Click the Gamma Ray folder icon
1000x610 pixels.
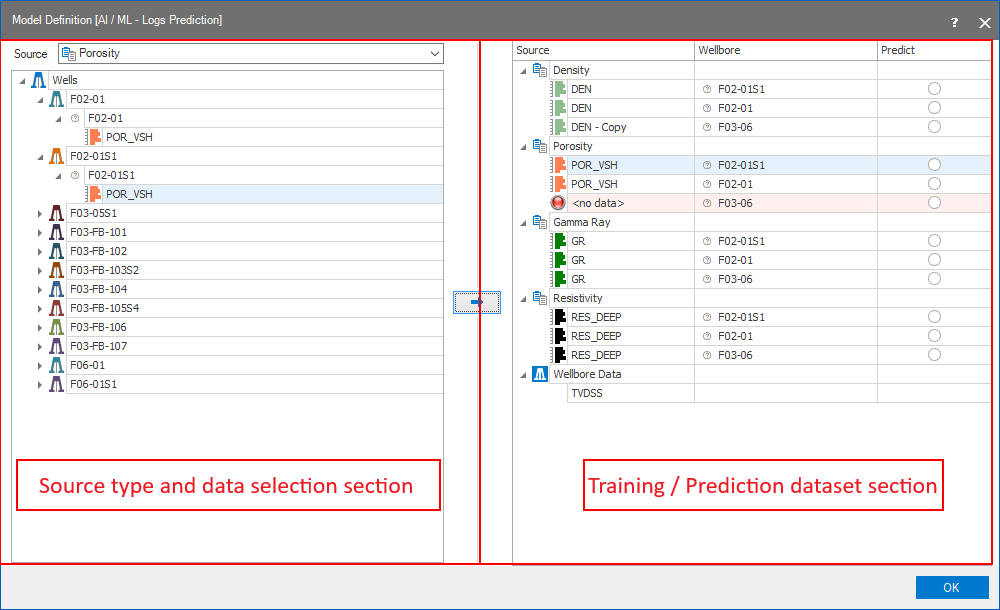[540, 222]
